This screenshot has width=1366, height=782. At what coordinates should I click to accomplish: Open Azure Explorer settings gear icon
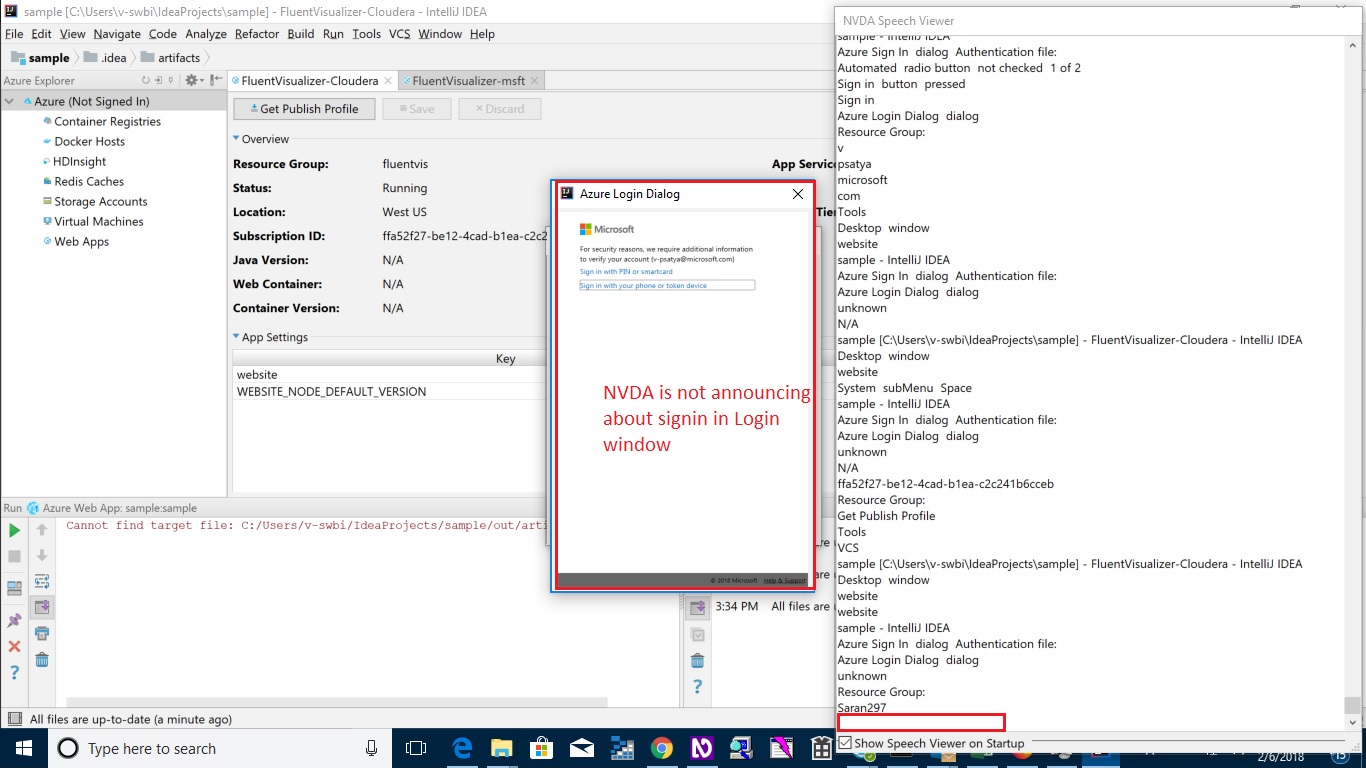tap(191, 80)
